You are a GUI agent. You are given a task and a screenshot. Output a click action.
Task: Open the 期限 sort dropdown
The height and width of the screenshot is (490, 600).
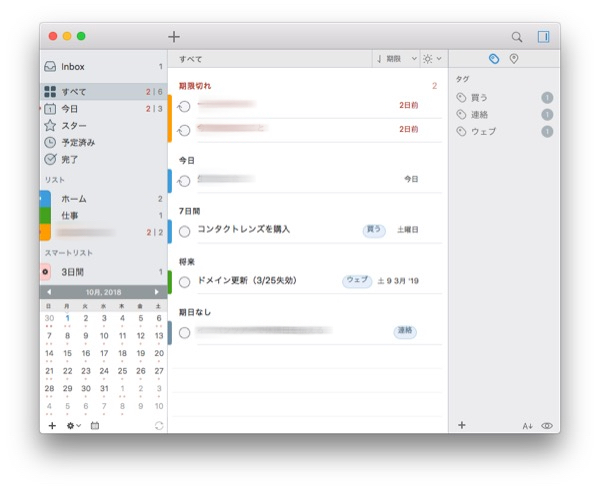click(x=397, y=59)
